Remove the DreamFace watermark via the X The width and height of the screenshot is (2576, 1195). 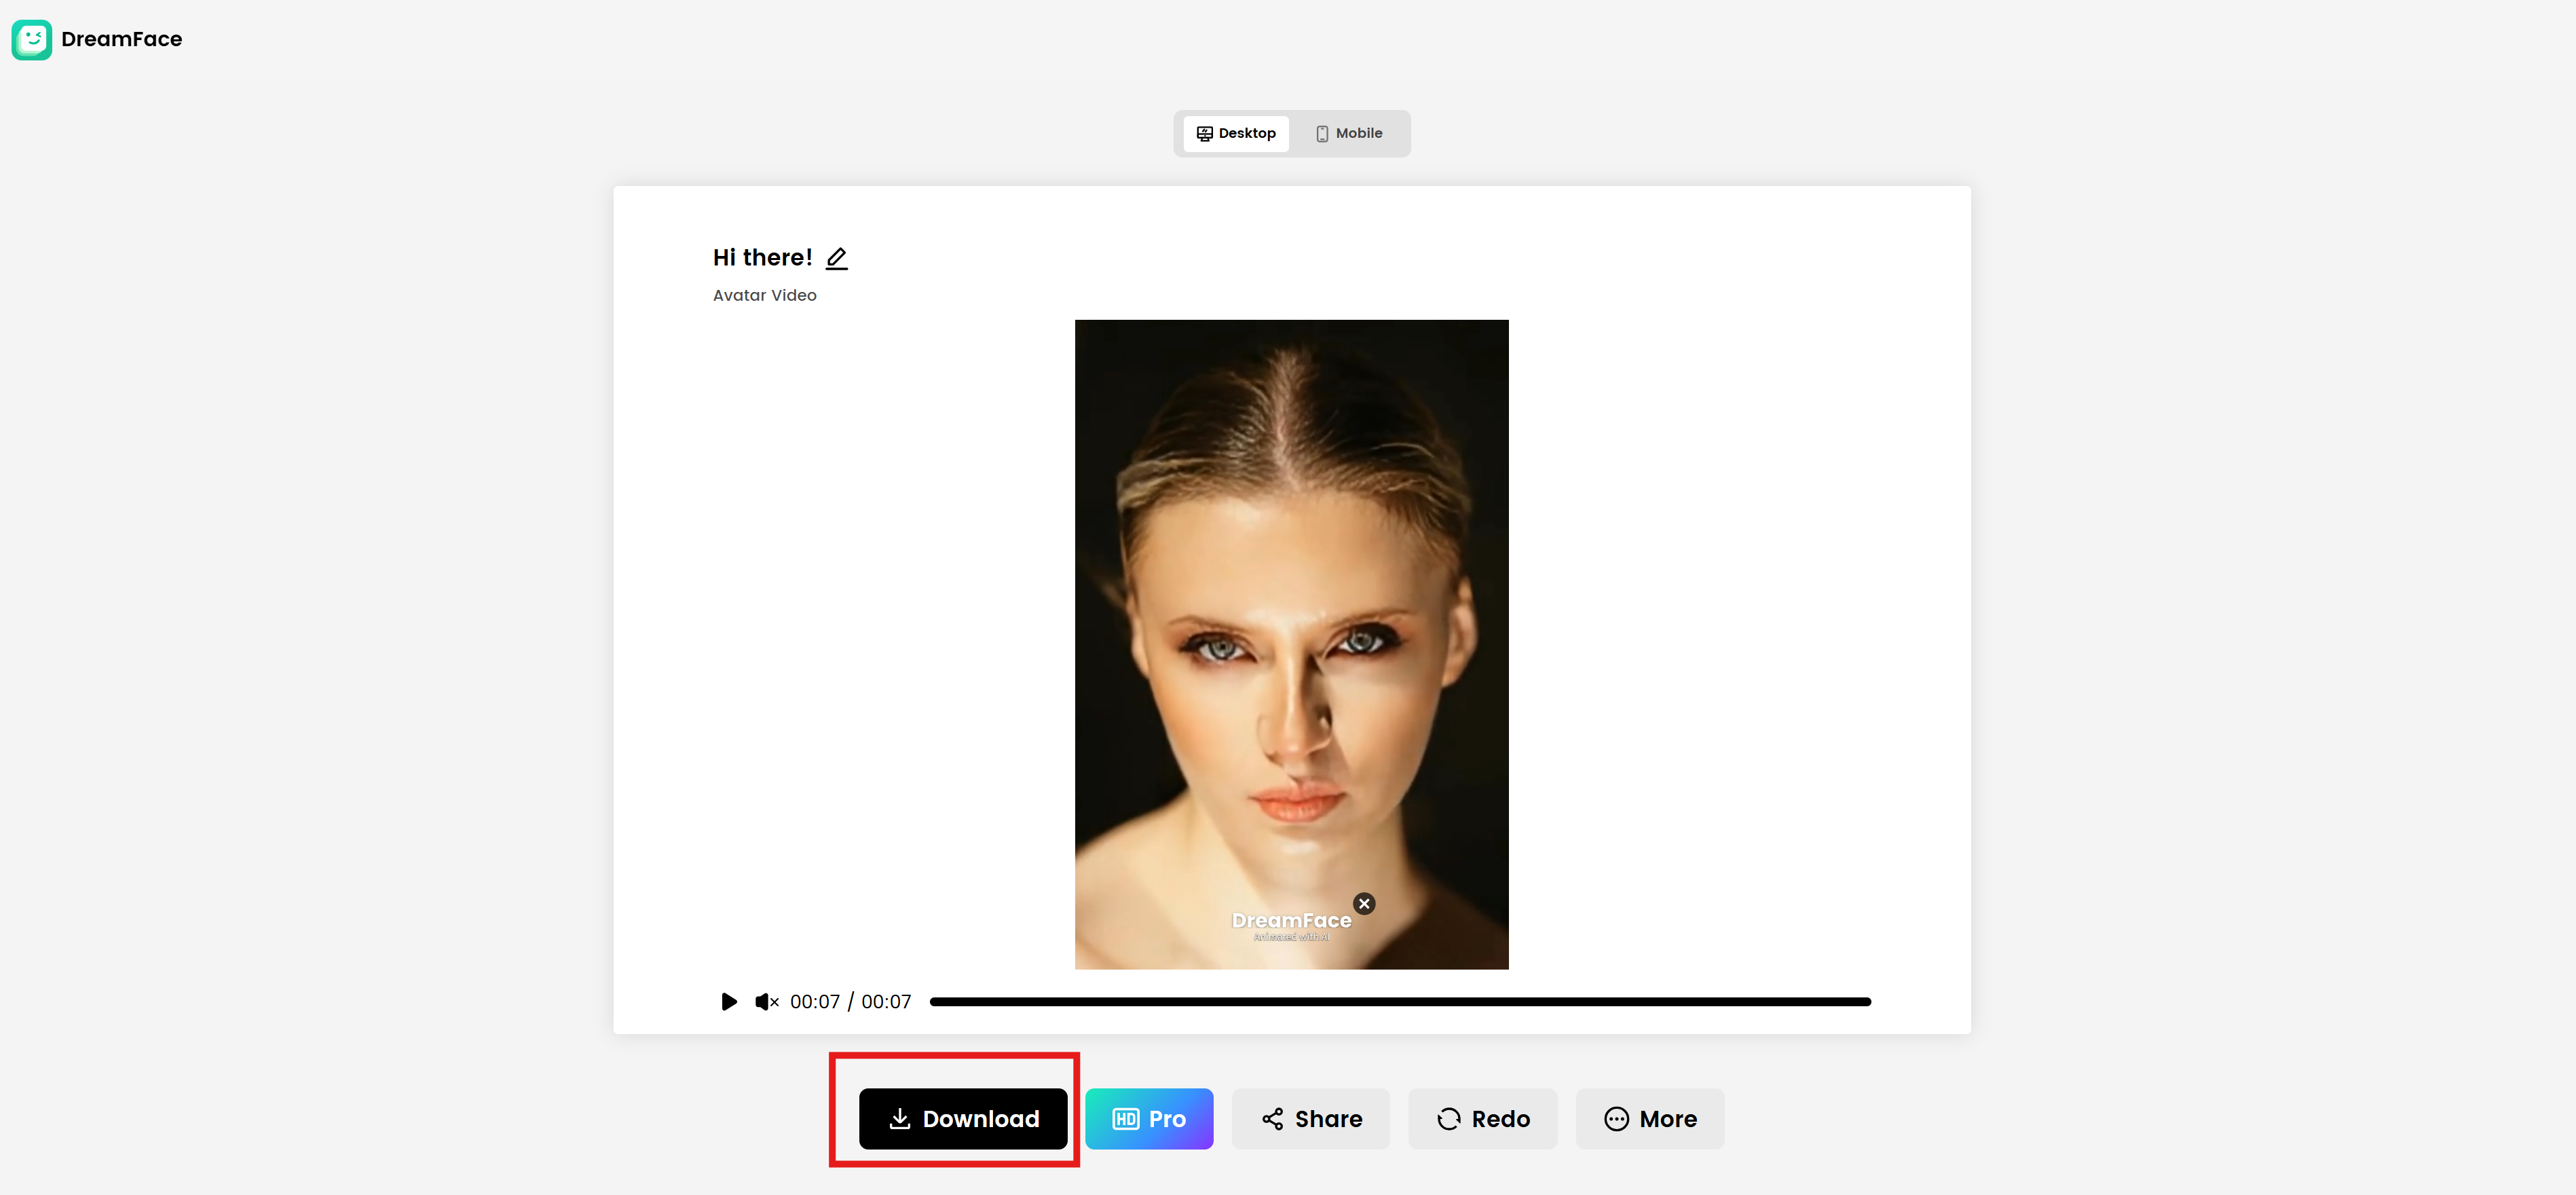click(1365, 903)
